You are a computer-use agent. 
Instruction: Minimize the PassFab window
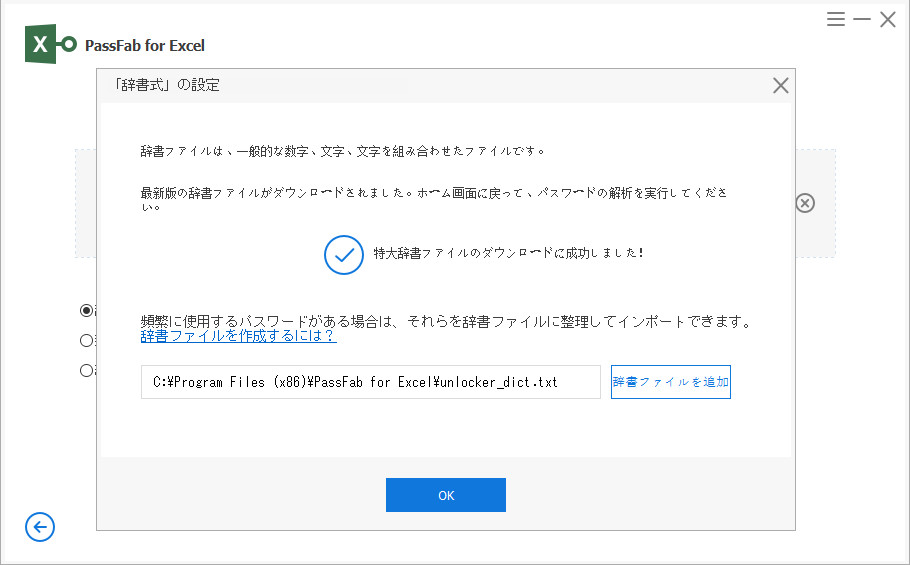862,19
